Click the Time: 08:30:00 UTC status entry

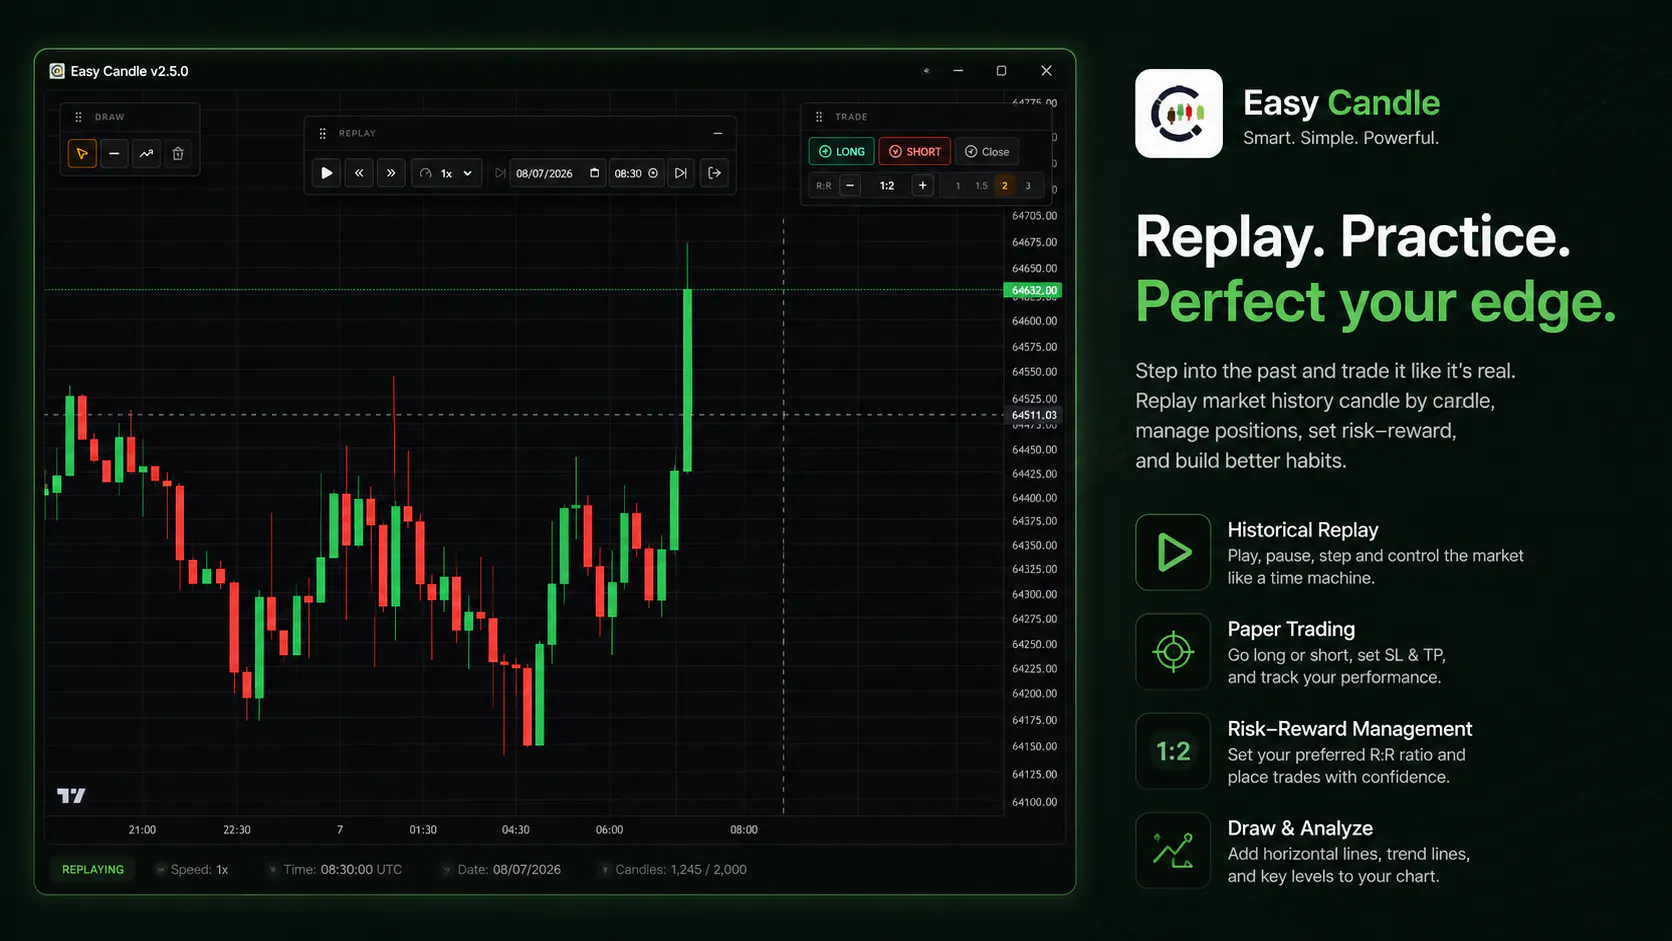335,870
